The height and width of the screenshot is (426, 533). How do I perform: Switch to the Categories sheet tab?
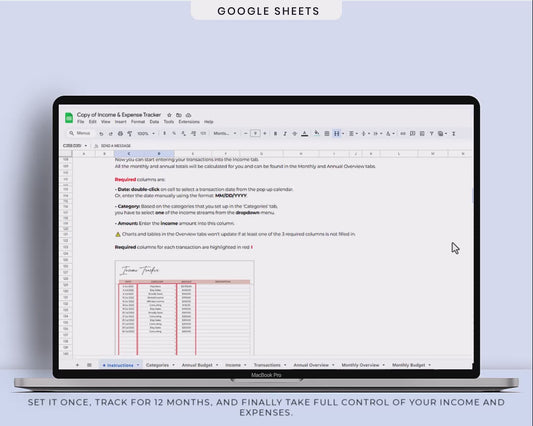(x=157, y=365)
